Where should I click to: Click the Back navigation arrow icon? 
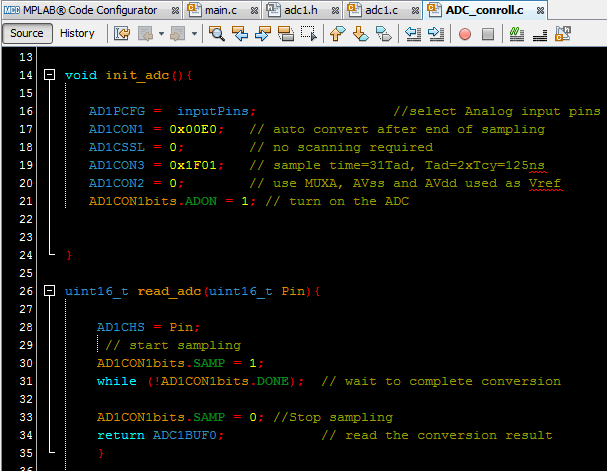point(146,34)
